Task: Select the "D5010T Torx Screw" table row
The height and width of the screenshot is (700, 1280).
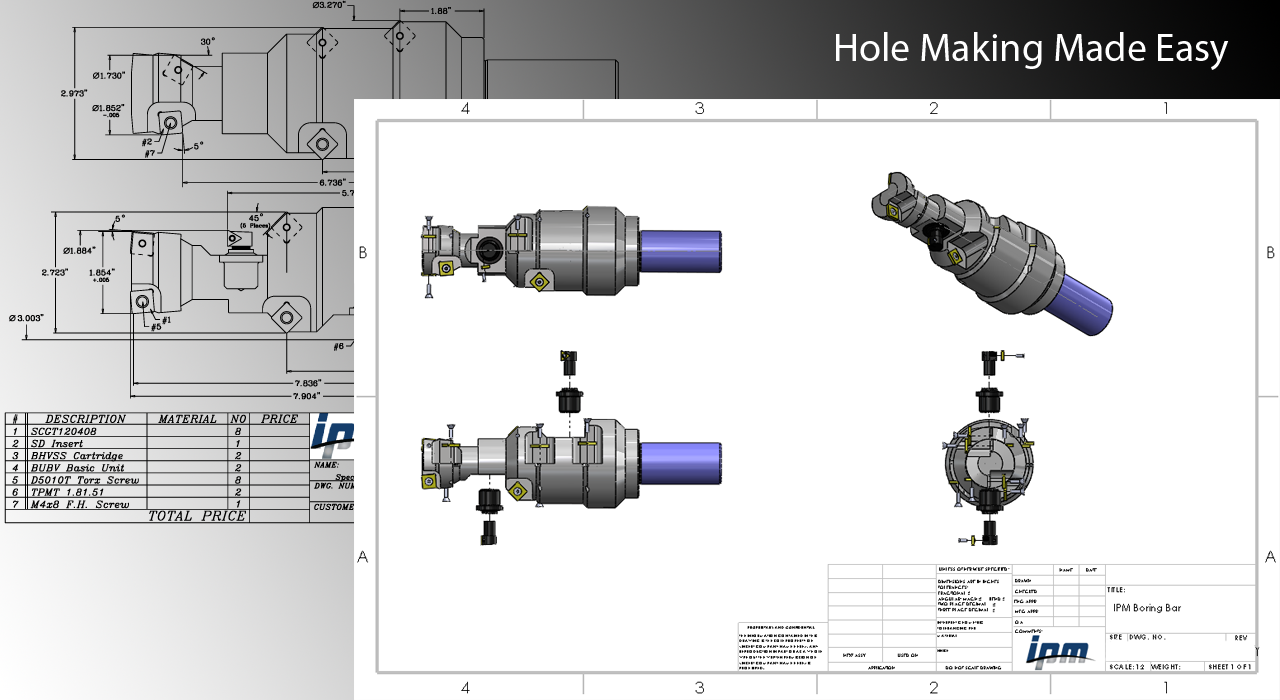Action: pos(85,480)
